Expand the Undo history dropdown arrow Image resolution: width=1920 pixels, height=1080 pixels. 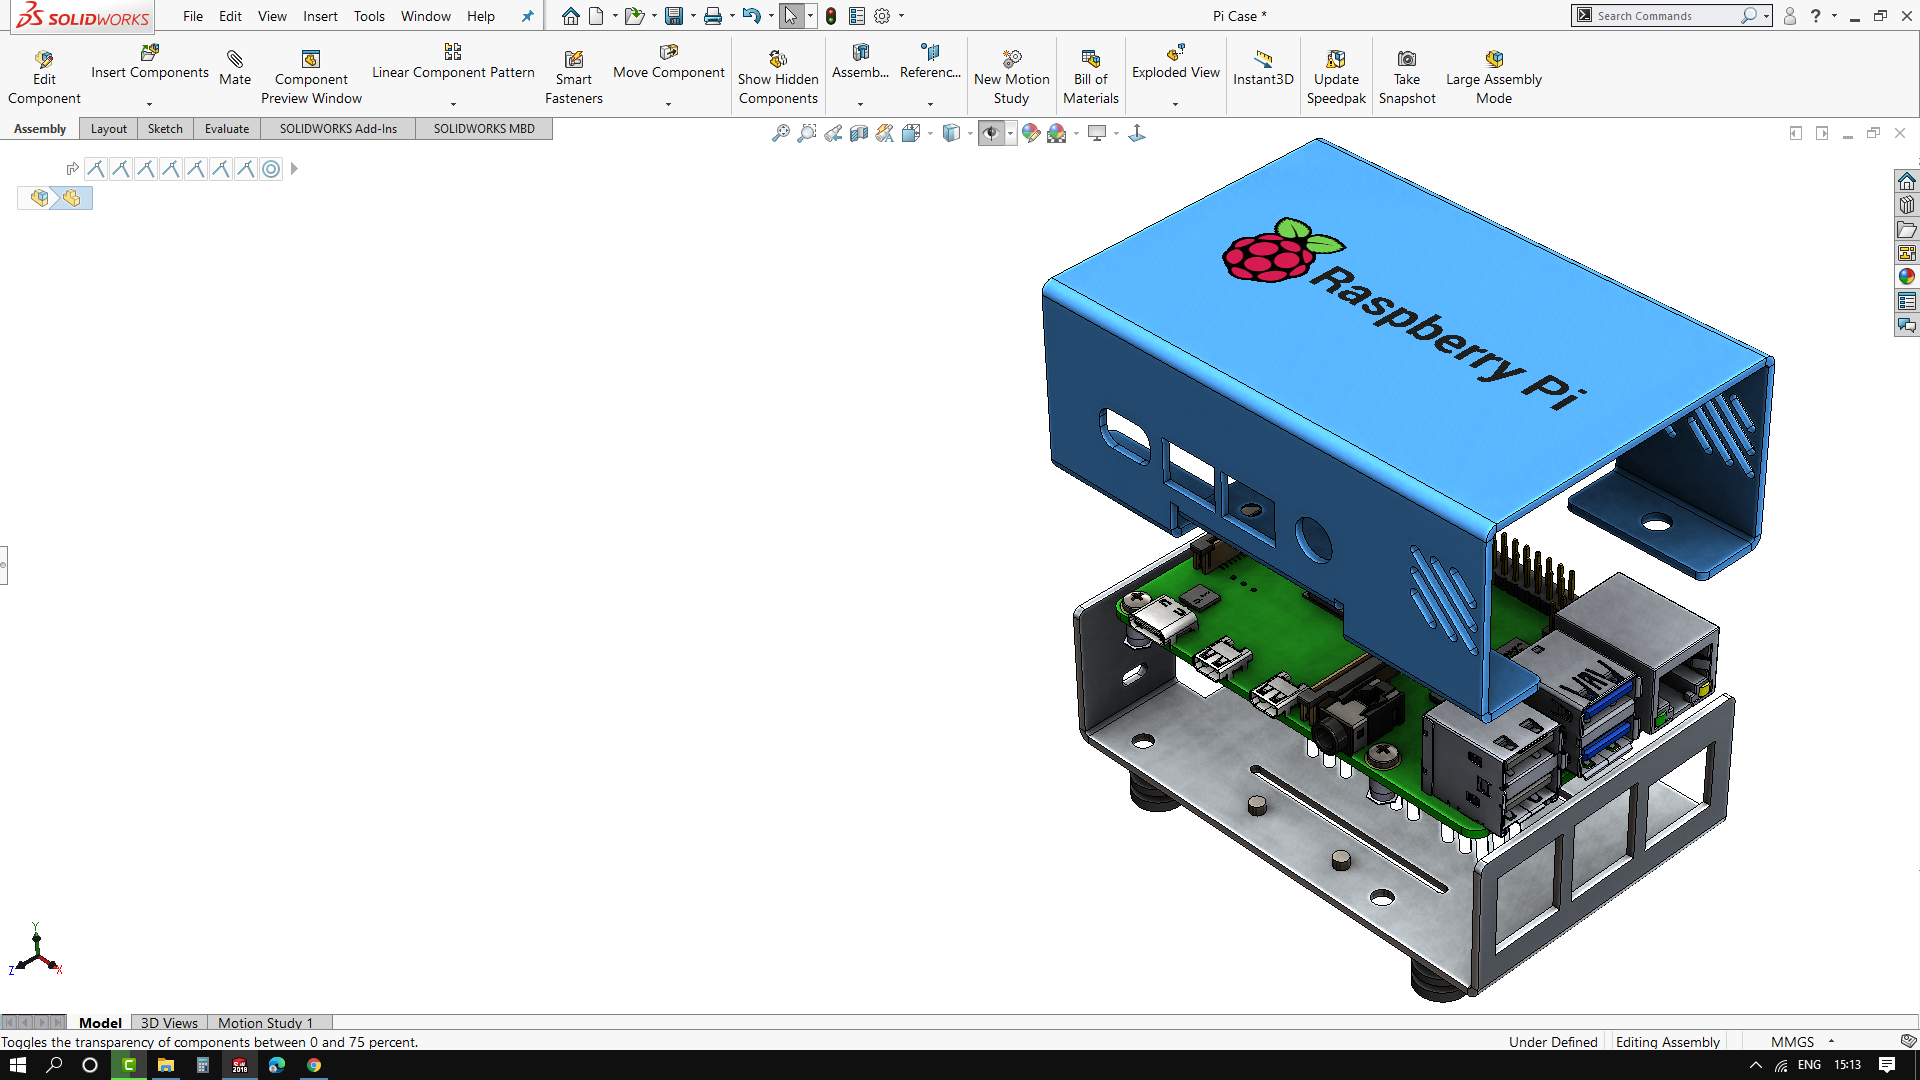[x=771, y=16]
